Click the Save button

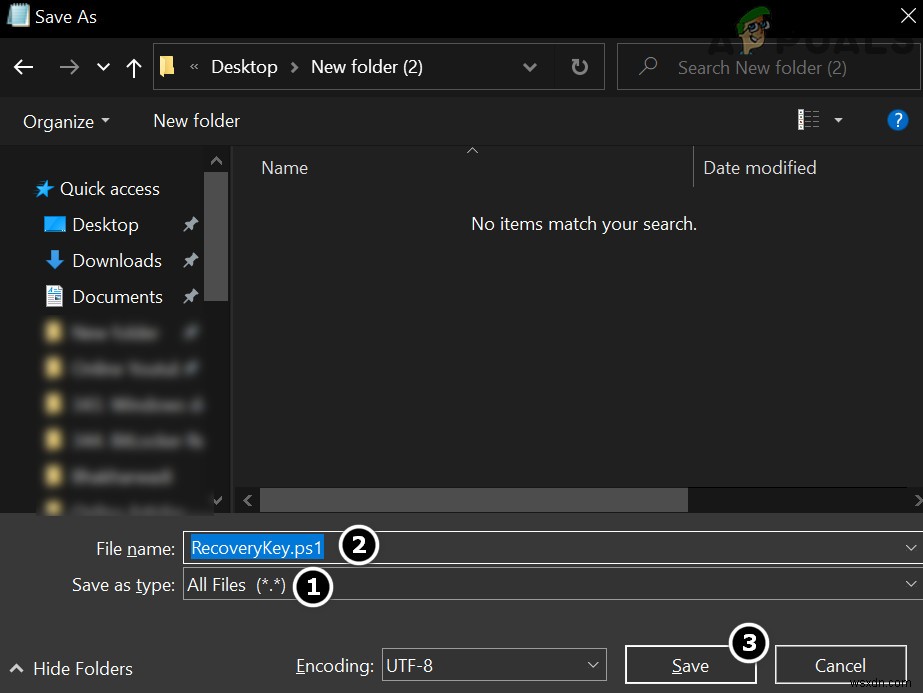coord(690,664)
